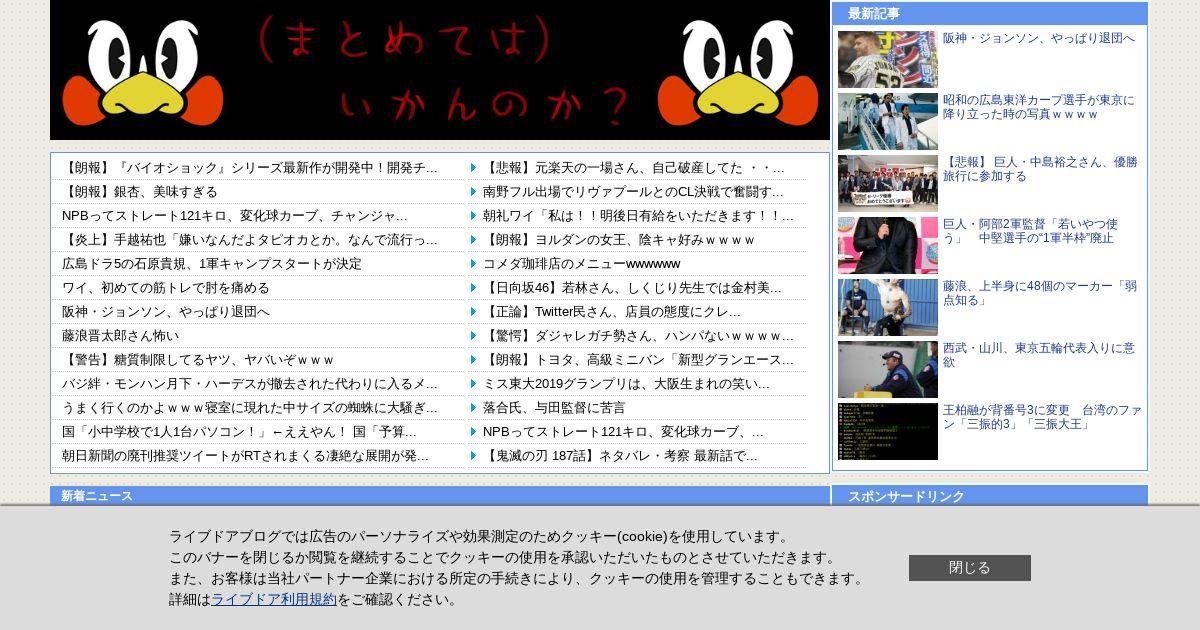Click arrow bullet beside 【正論】Twitter民さん
This screenshot has height=630, width=1200.
click(474, 312)
